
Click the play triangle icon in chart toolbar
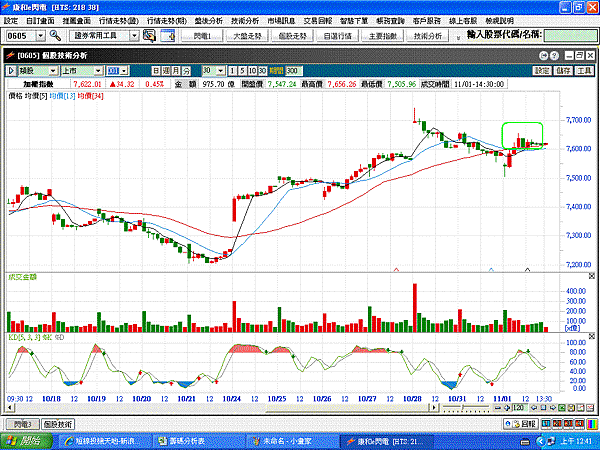pyautogui.click(x=11, y=71)
